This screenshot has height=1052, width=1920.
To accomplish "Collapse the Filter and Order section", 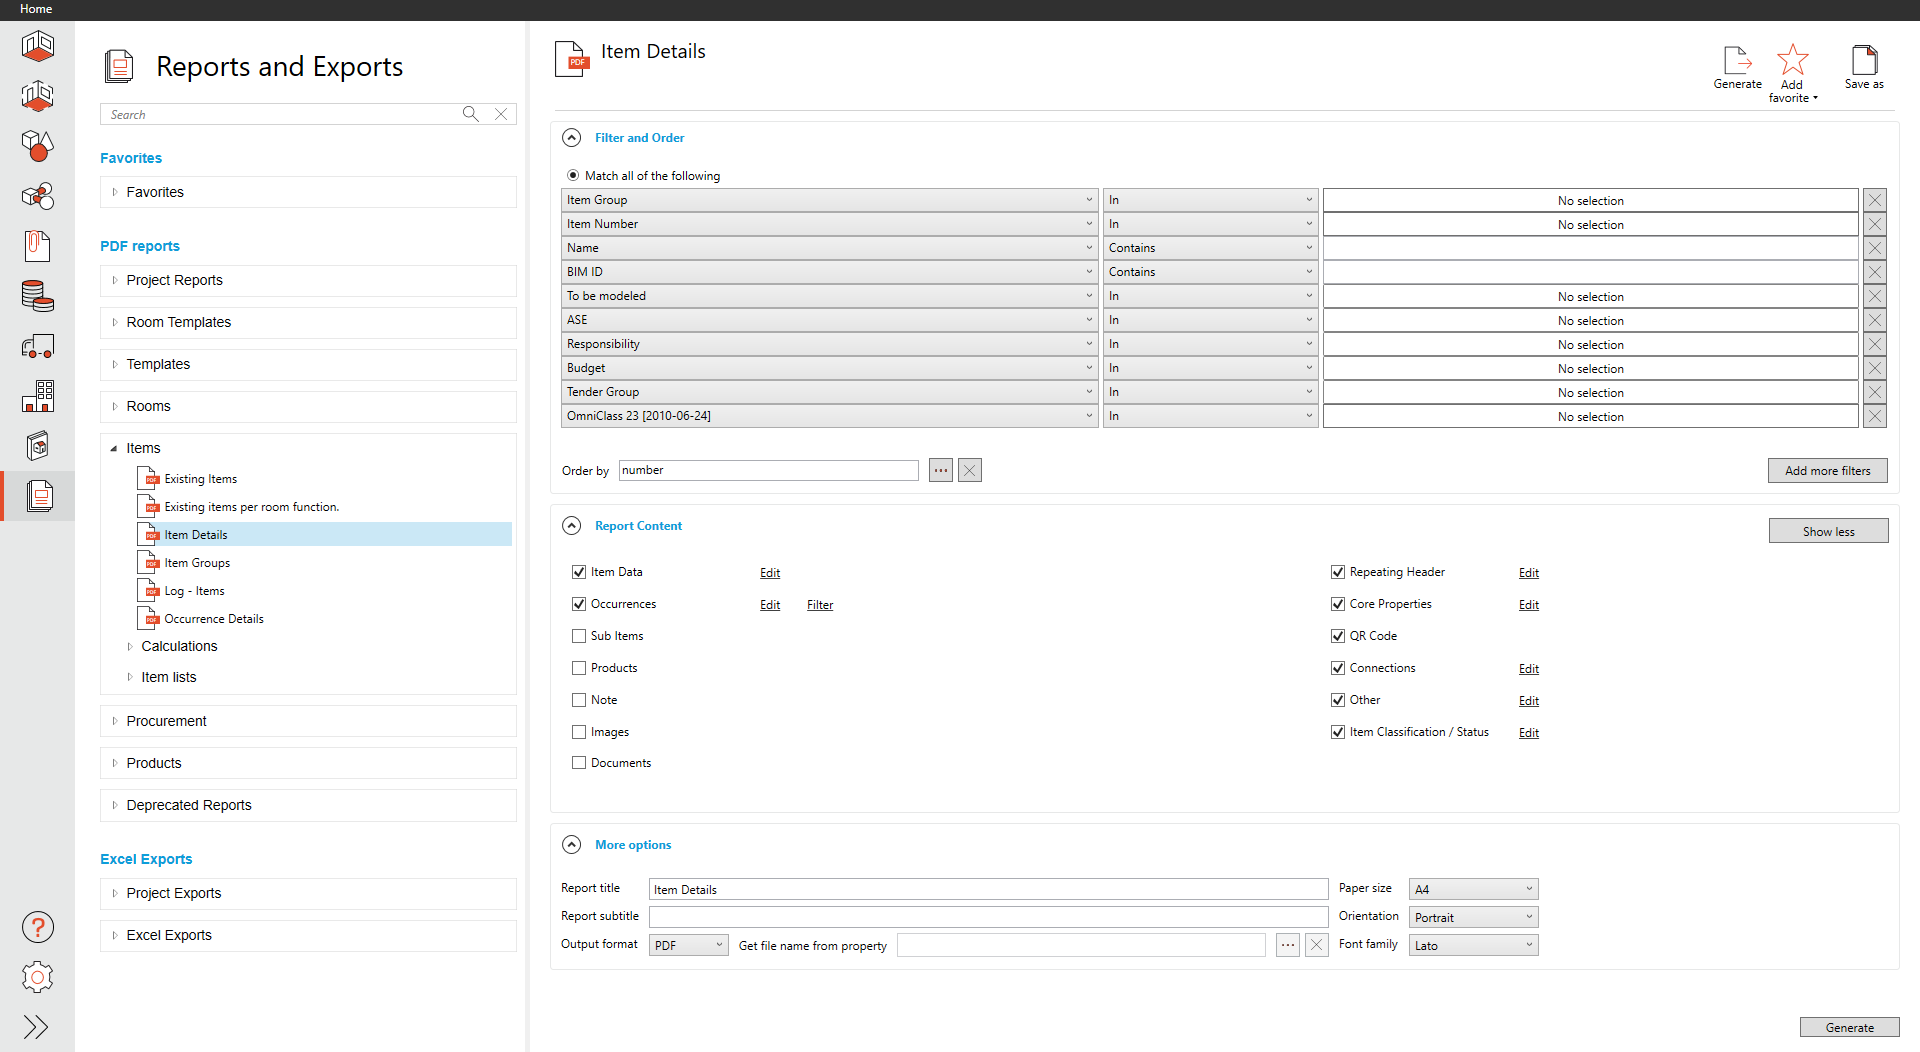I will (x=571, y=138).
